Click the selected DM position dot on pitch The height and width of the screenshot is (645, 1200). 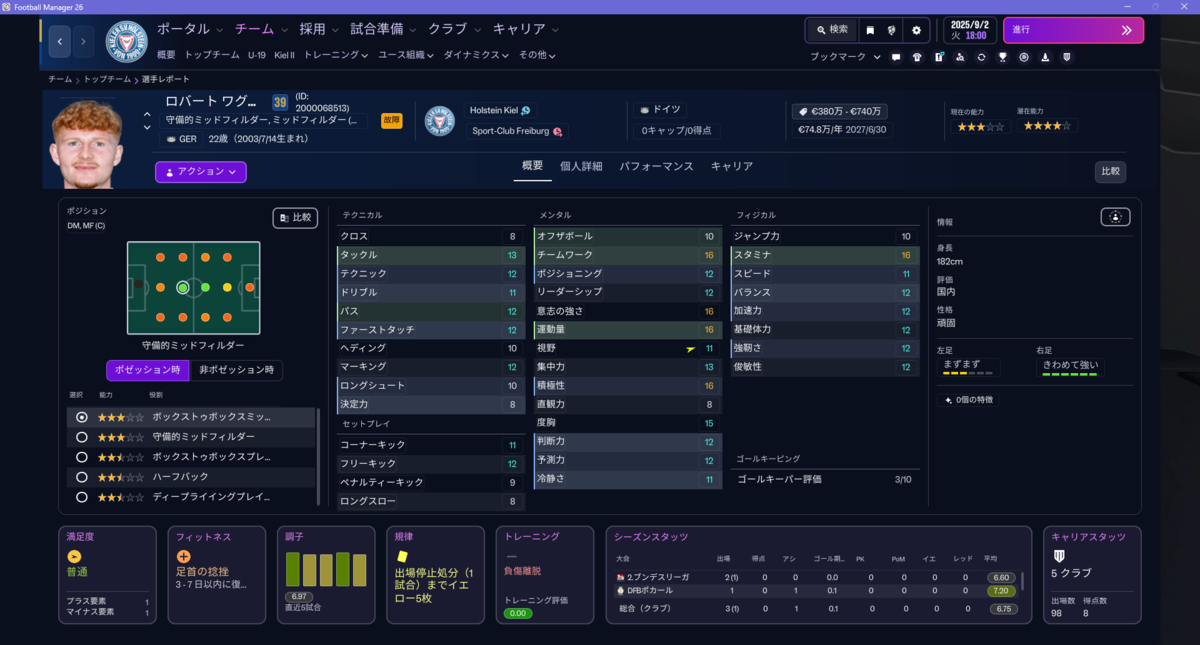[182, 287]
